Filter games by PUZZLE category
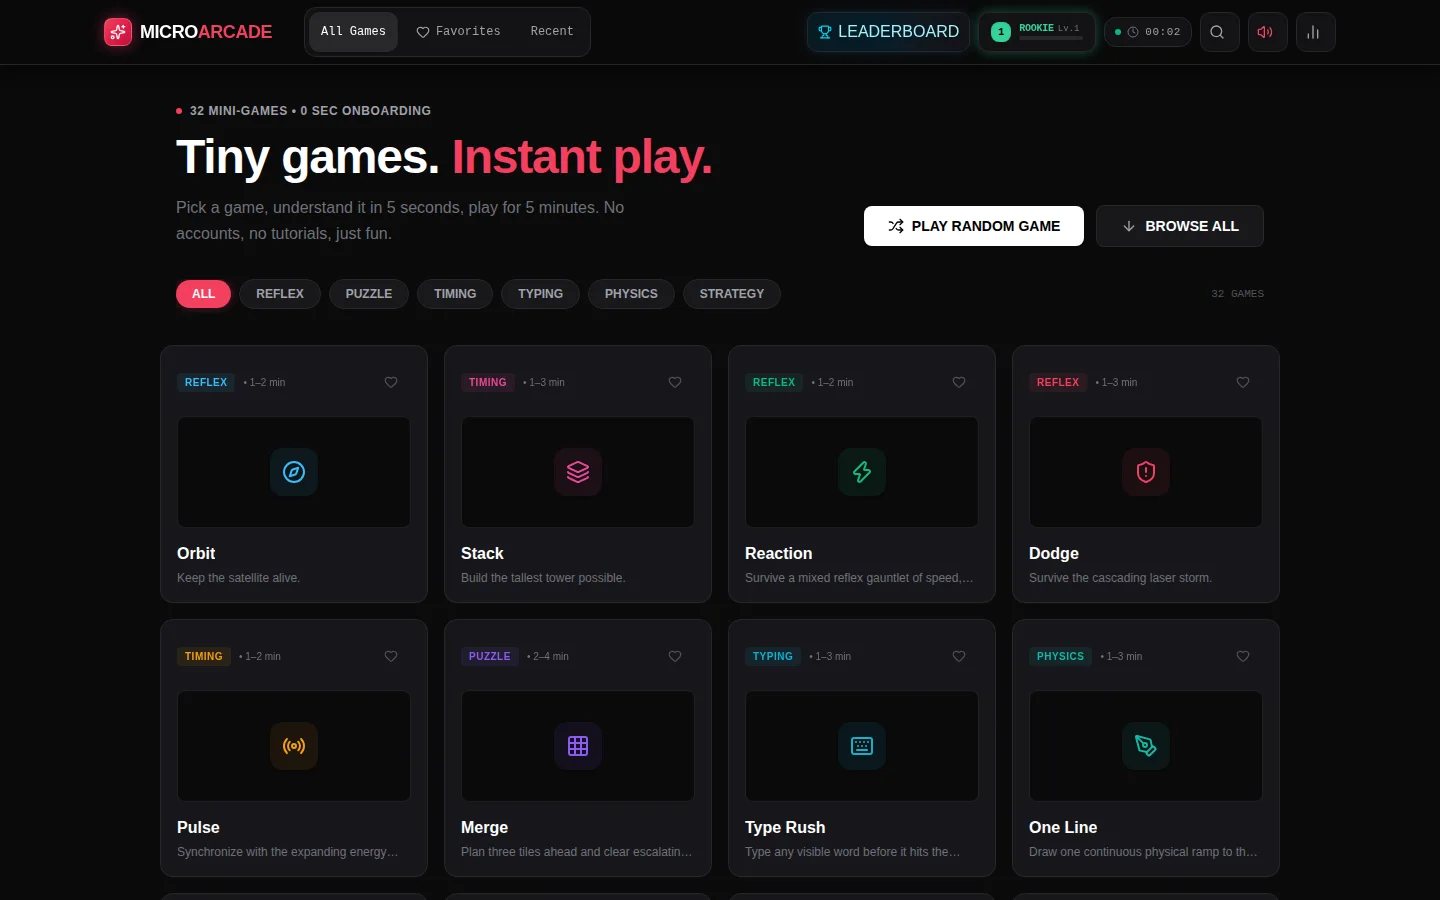Screen dimensions: 1440x900 click(369, 294)
